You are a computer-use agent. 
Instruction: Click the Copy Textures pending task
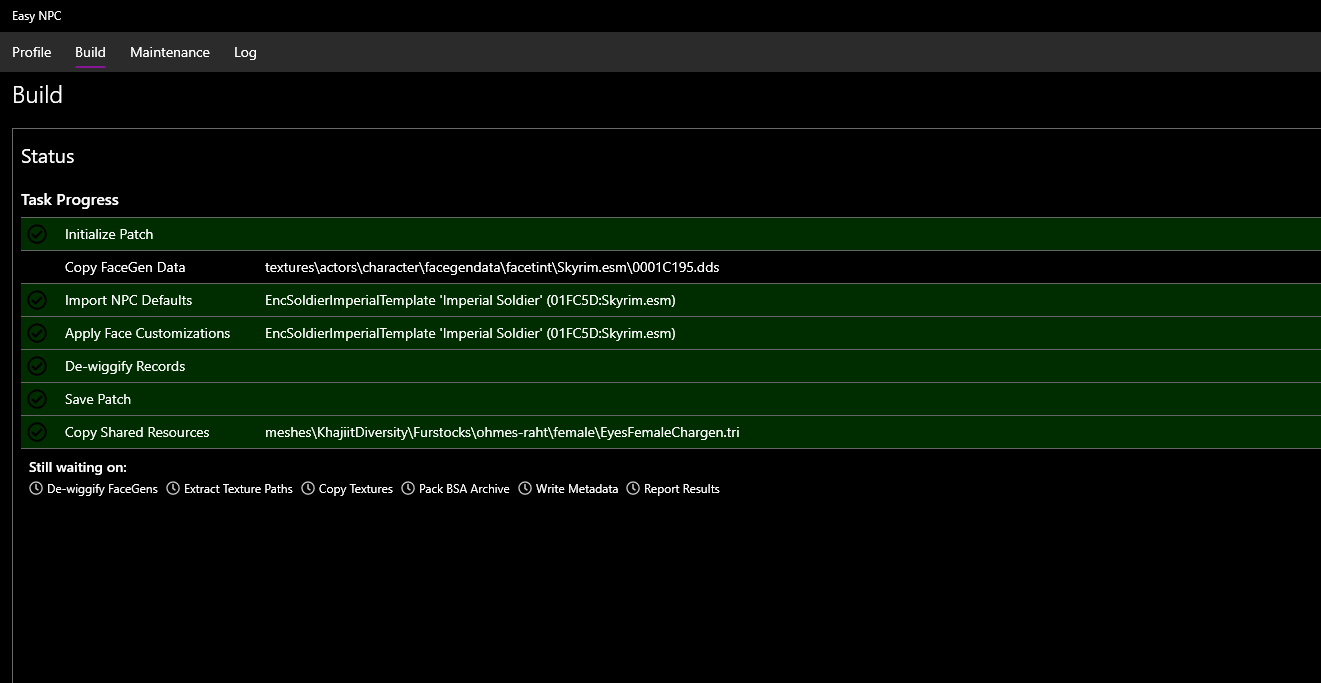[356, 489]
